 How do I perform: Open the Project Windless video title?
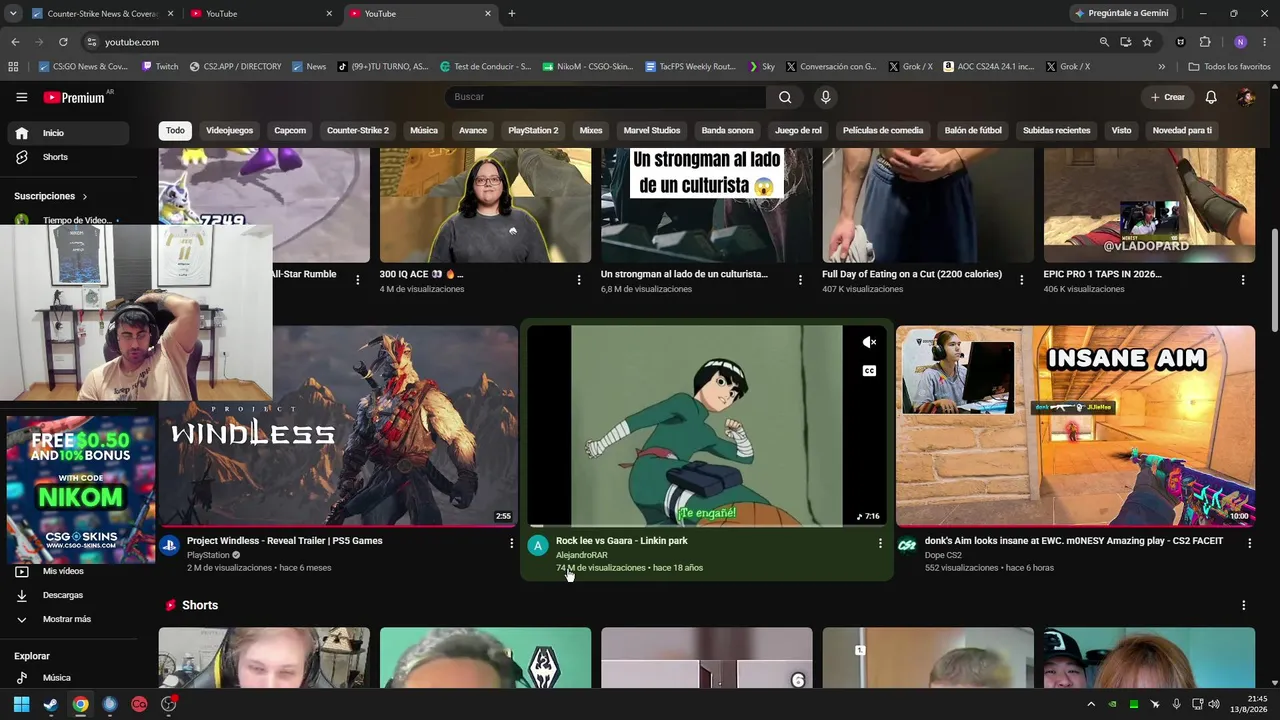tap(285, 541)
